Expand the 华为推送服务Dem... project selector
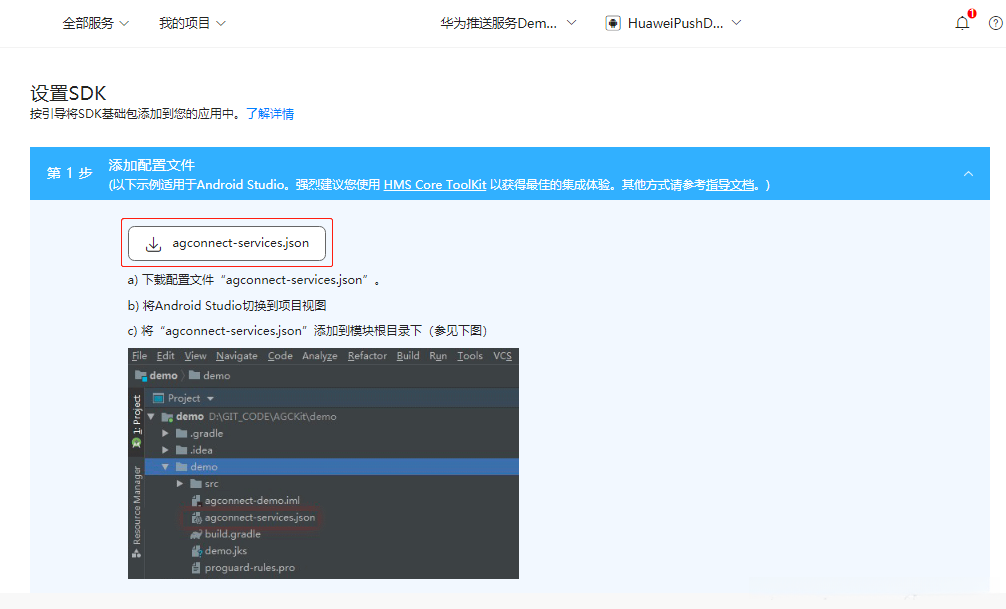 pos(508,23)
